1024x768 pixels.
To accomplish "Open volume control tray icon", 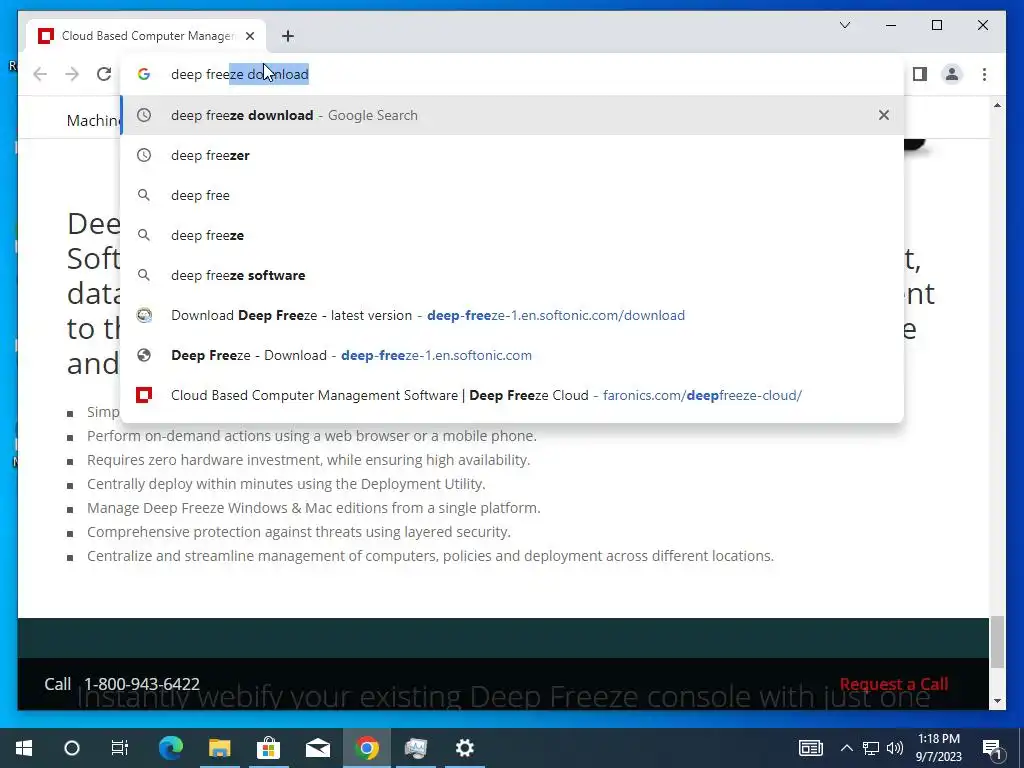I will 895,748.
